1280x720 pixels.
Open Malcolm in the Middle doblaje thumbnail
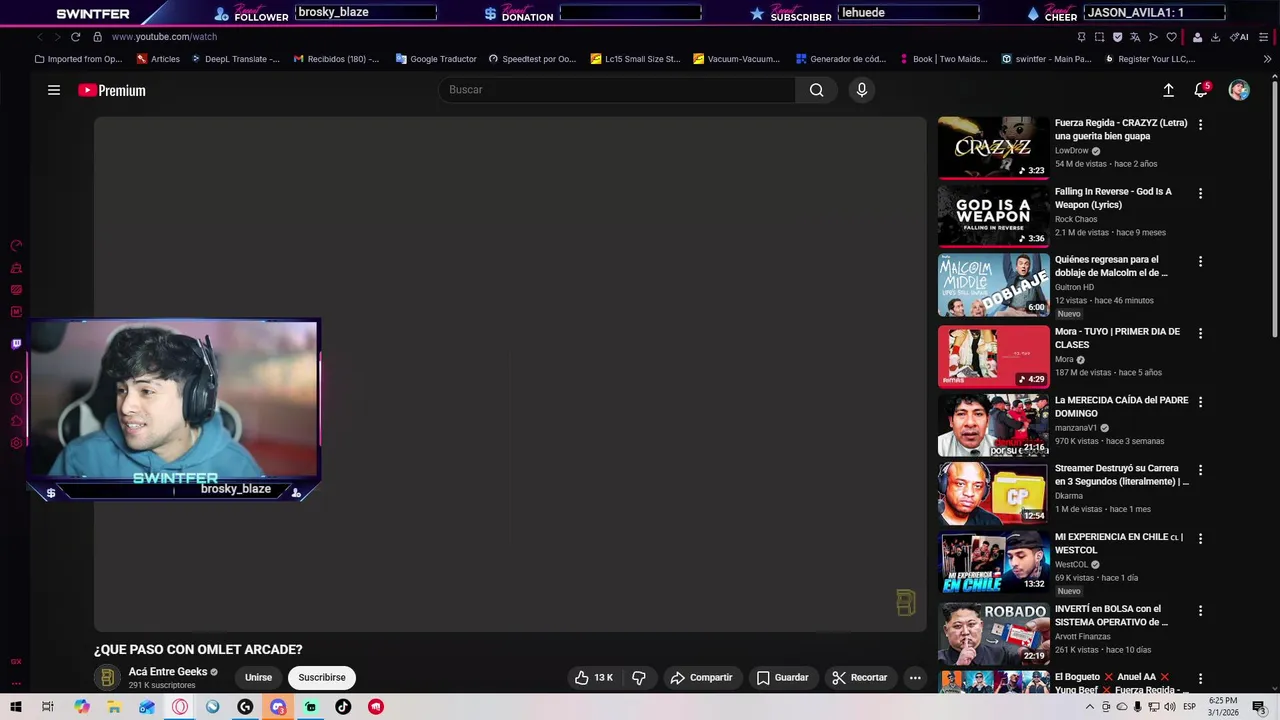click(x=993, y=285)
